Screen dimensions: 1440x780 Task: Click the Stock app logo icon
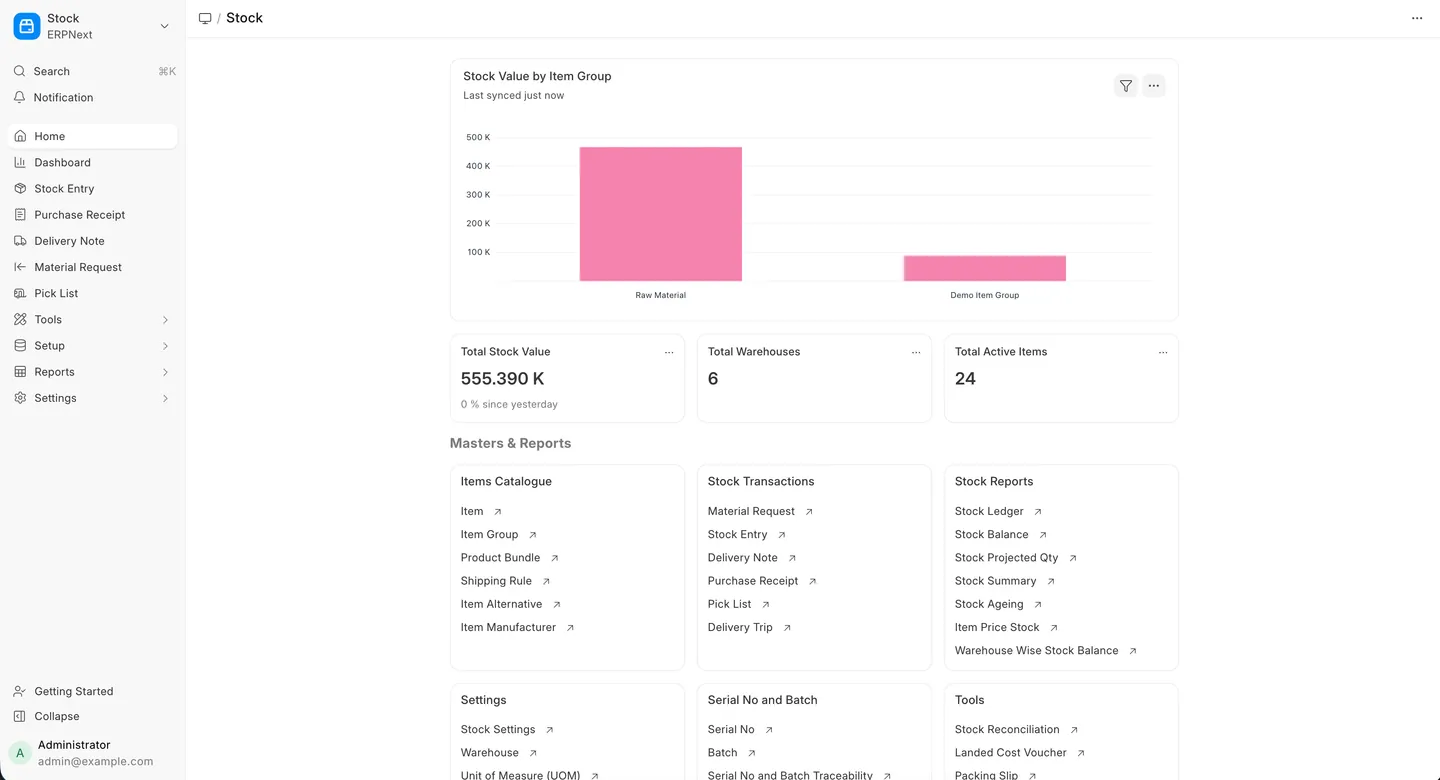(x=27, y=26)
